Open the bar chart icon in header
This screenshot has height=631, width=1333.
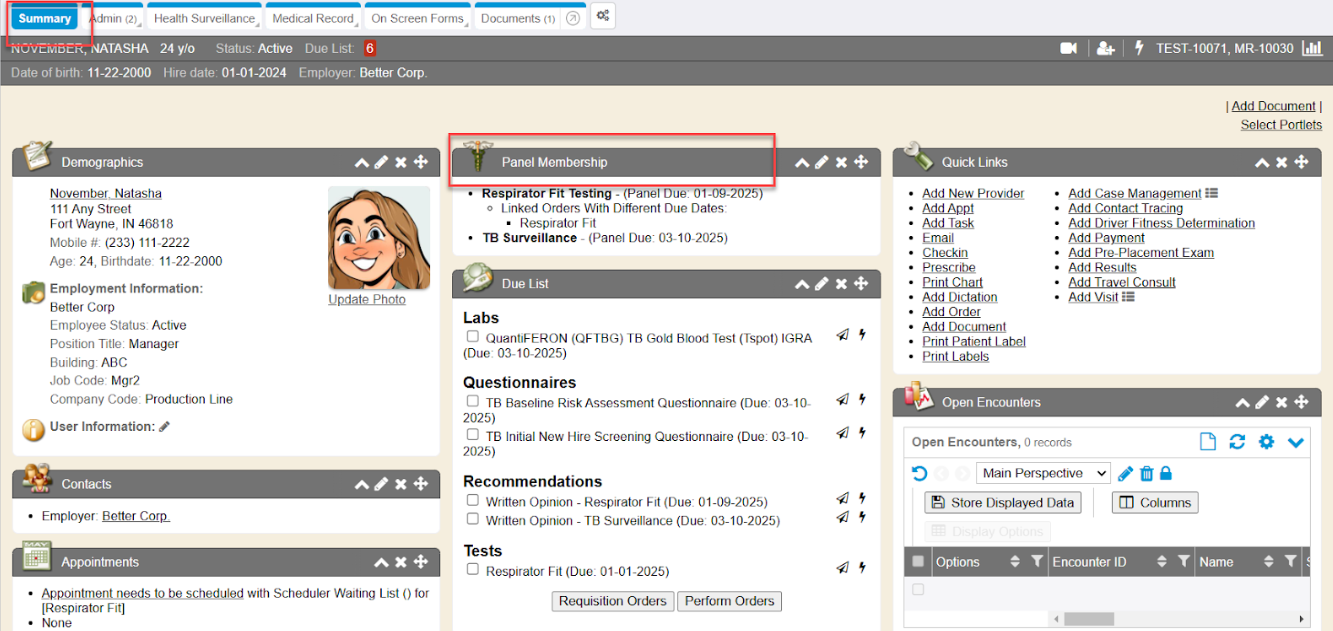tap(1311, 48)
